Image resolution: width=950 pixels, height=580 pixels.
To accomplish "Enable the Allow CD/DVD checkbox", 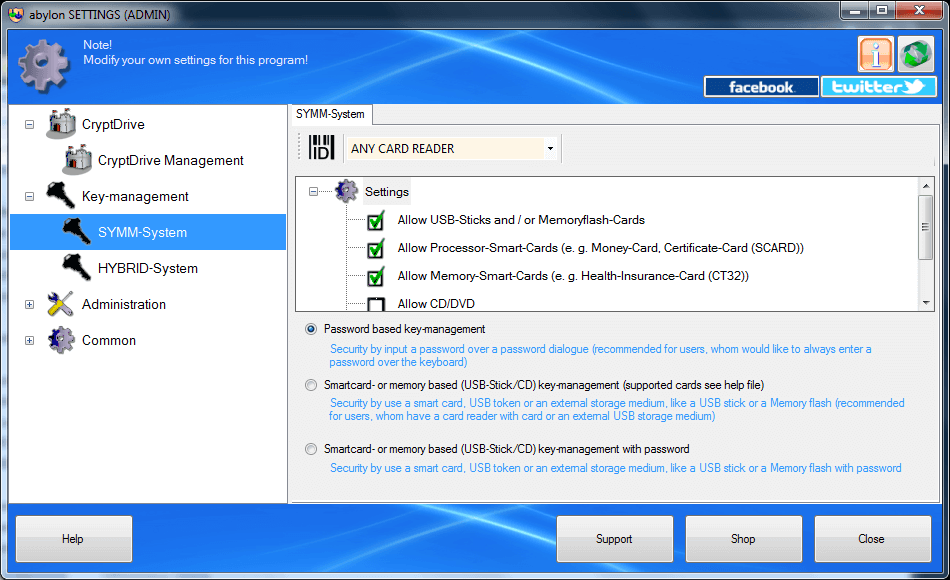I will [376, 304].
